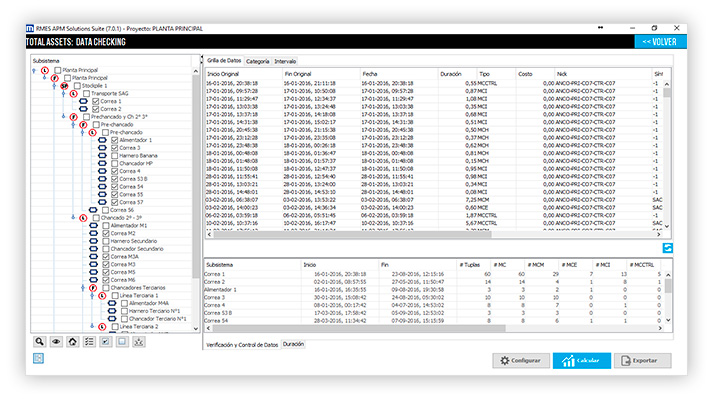This screenshot has height=399, width=716.
Task: Check the Stockpile 1 checkbox
Action: point(77,86)
